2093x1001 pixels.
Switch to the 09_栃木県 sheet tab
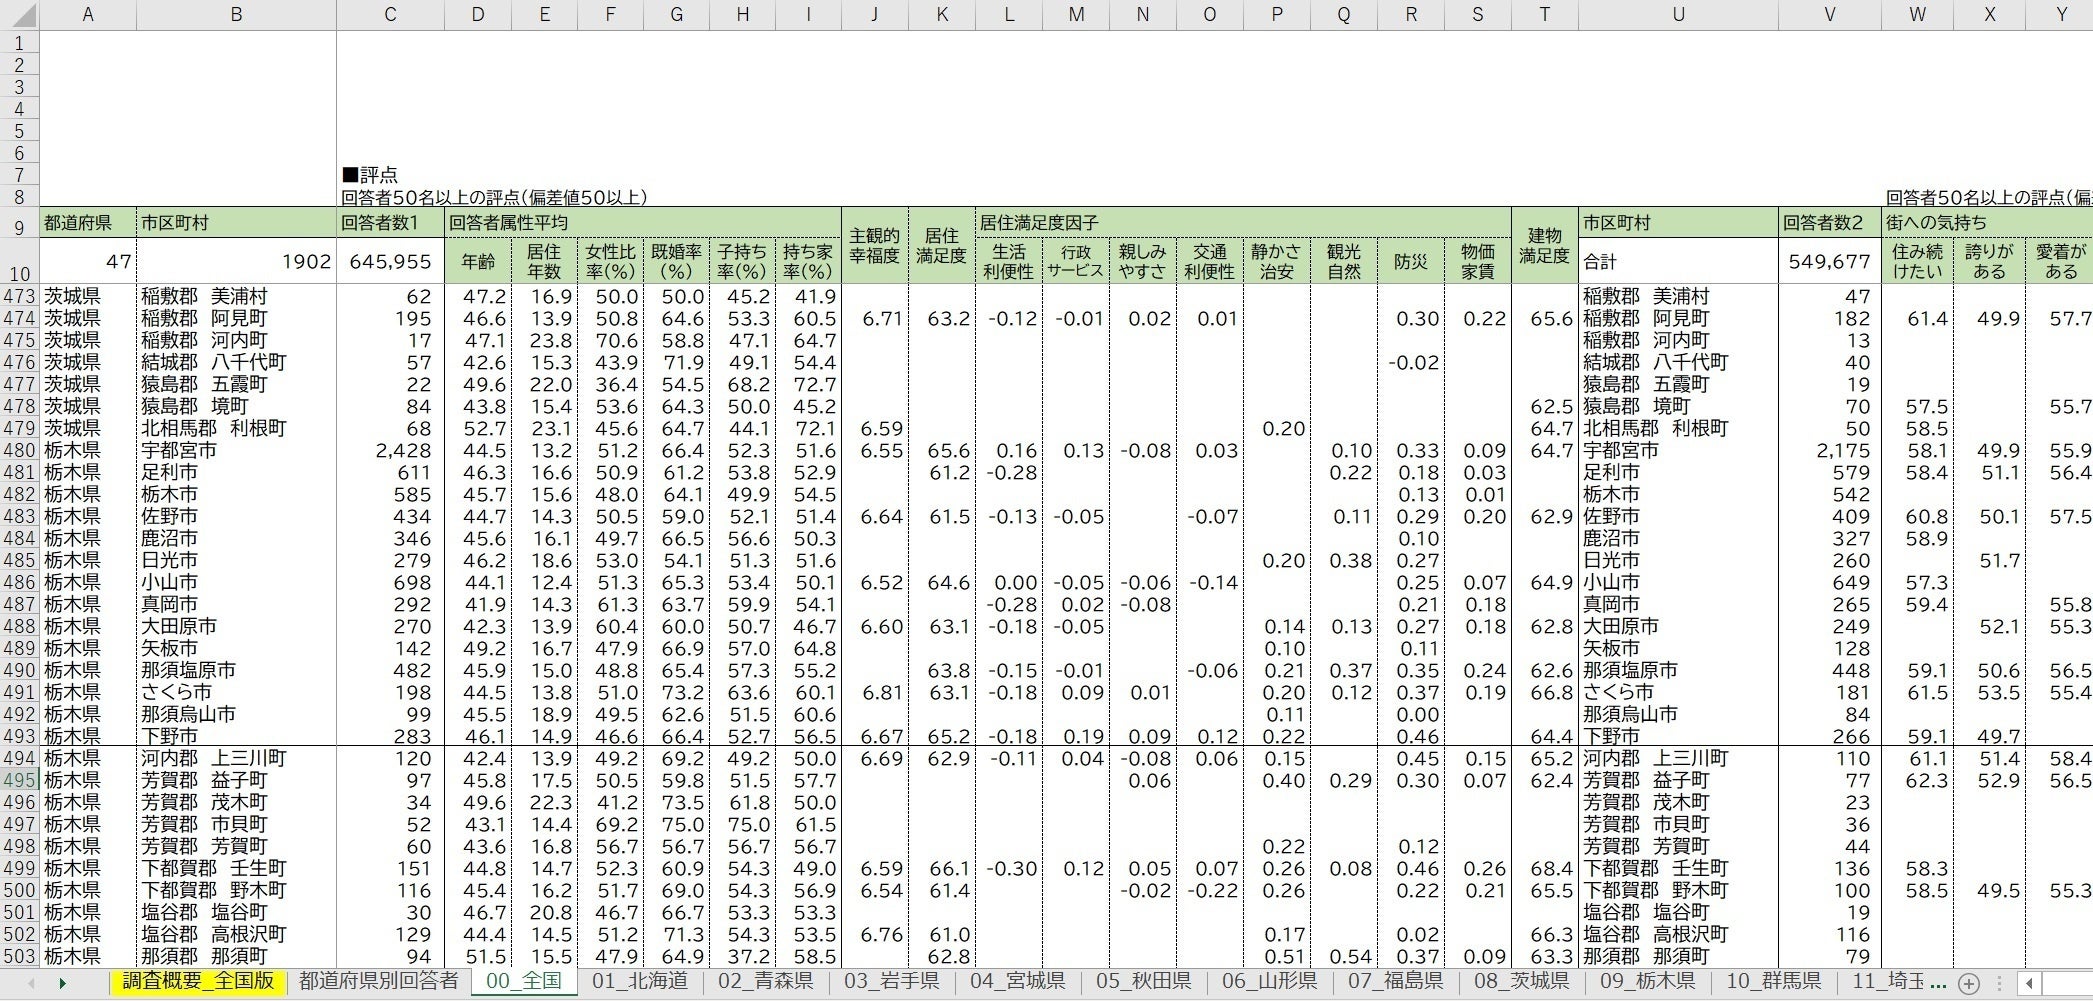tap(1648, 981)
